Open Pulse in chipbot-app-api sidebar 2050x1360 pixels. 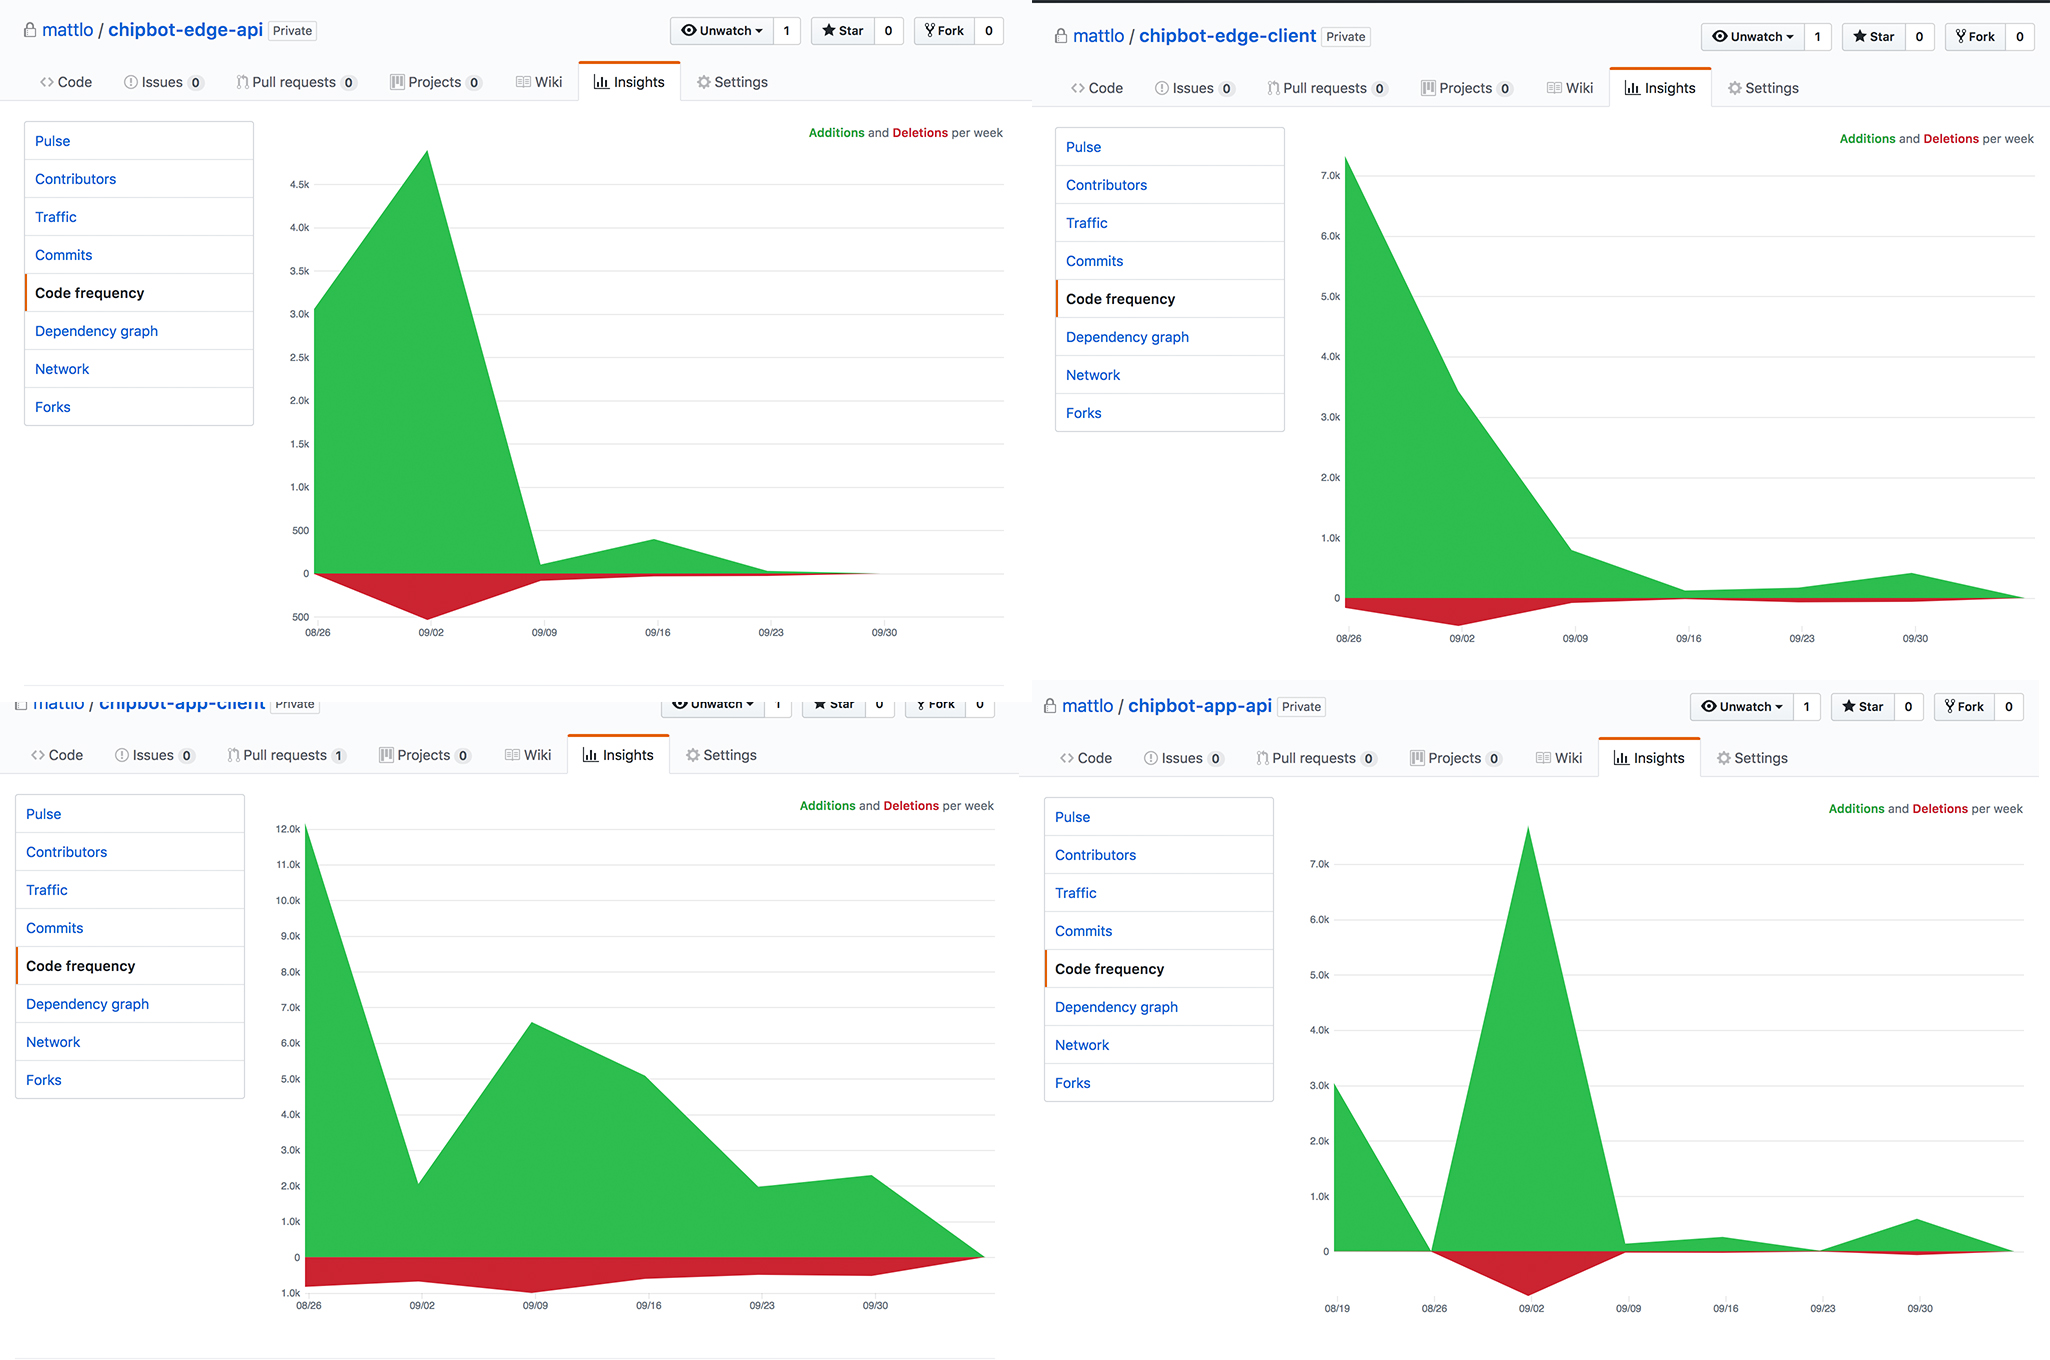pos(1159,817)
